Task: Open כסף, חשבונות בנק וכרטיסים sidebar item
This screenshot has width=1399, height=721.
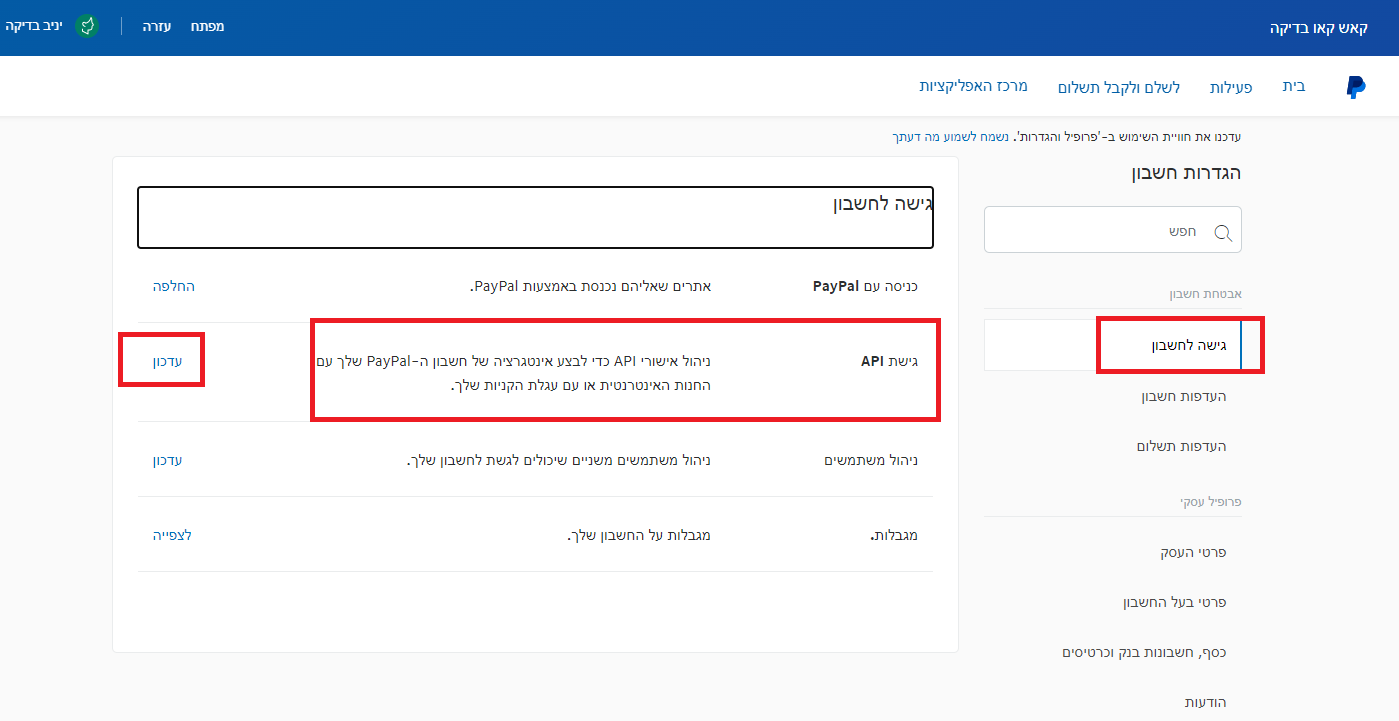Action: [x=1144, y=652]
